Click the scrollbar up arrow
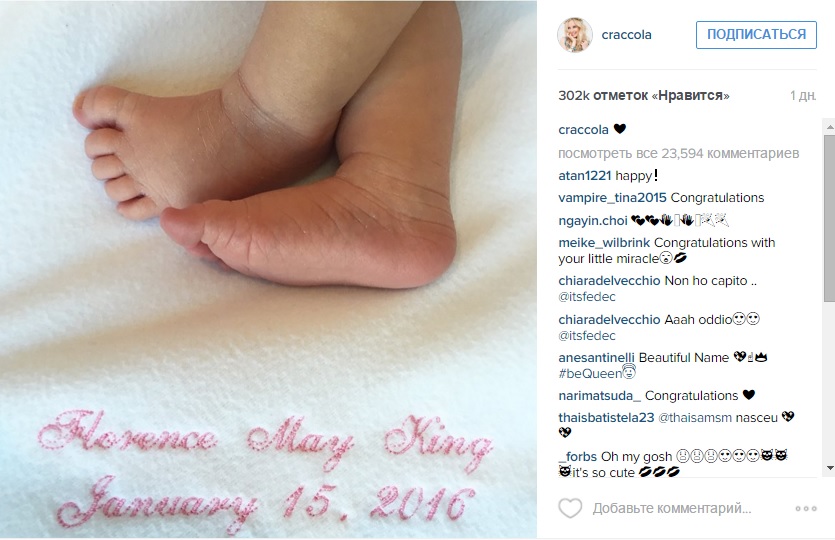The height and width of the screenshot is (540, 835). coord(830,127)
